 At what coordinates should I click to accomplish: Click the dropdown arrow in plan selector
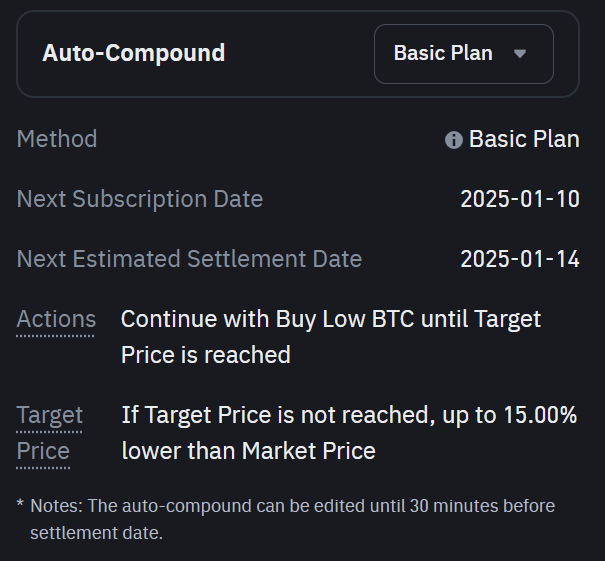click(x=519, y=54)
